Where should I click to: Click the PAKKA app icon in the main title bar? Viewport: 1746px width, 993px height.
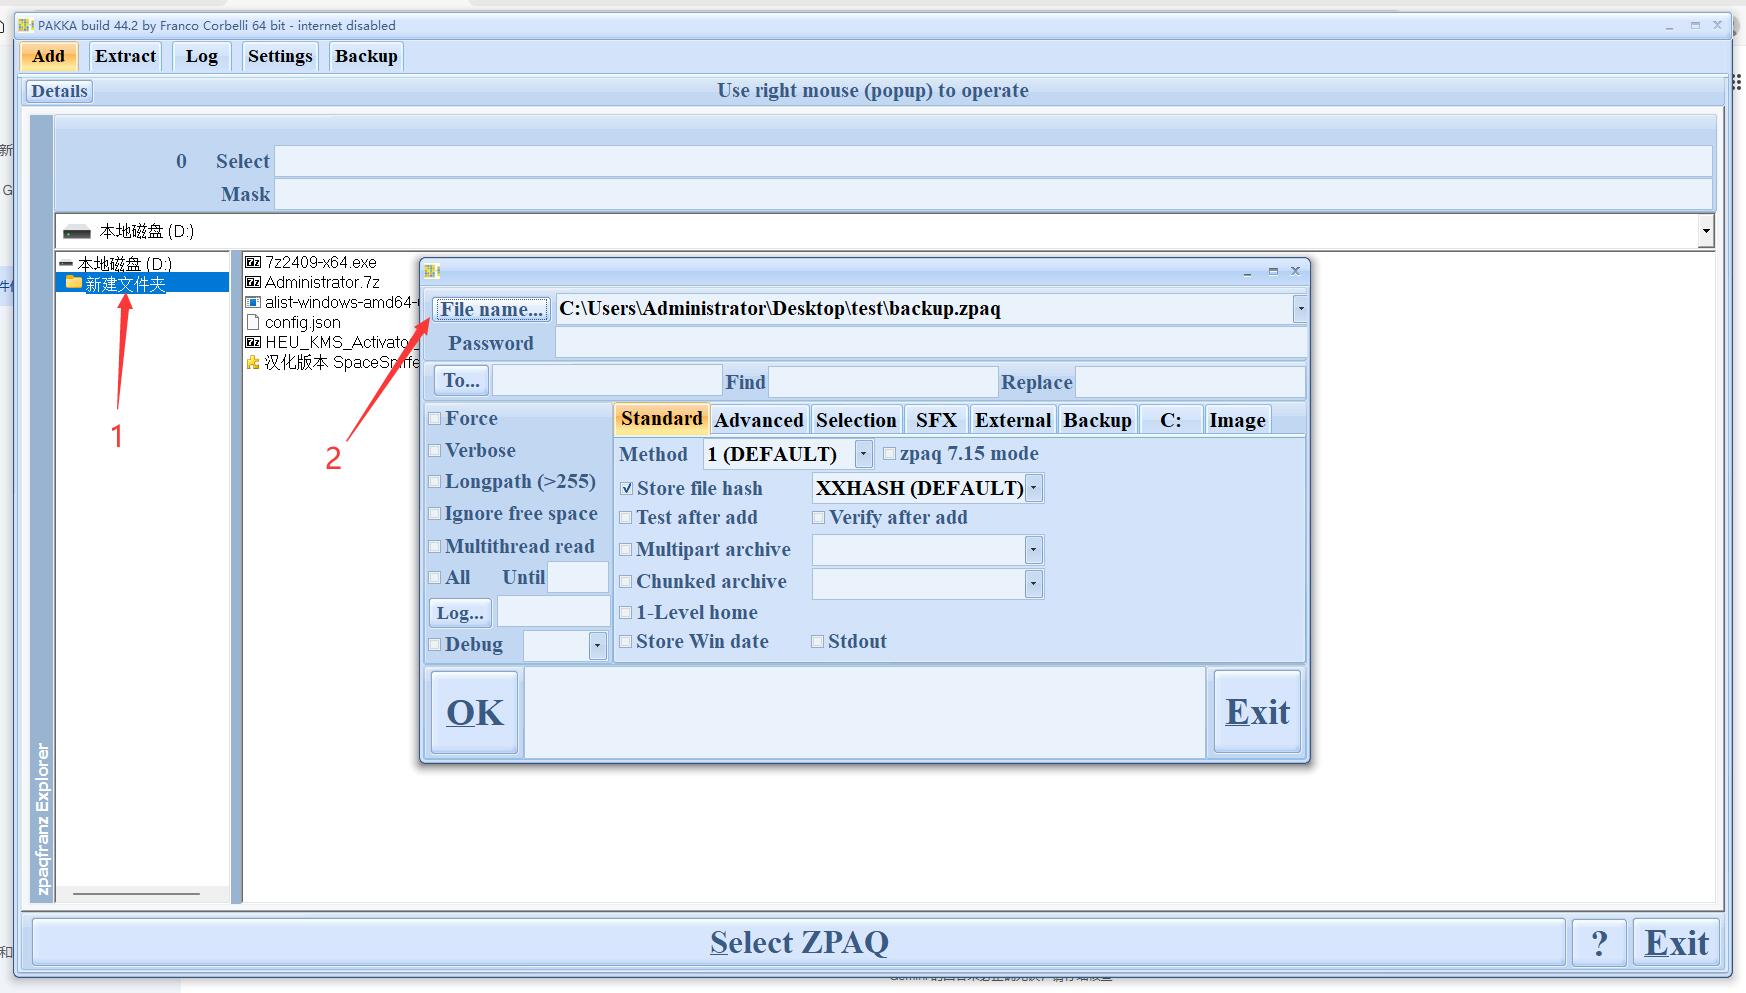click(26, 25)
